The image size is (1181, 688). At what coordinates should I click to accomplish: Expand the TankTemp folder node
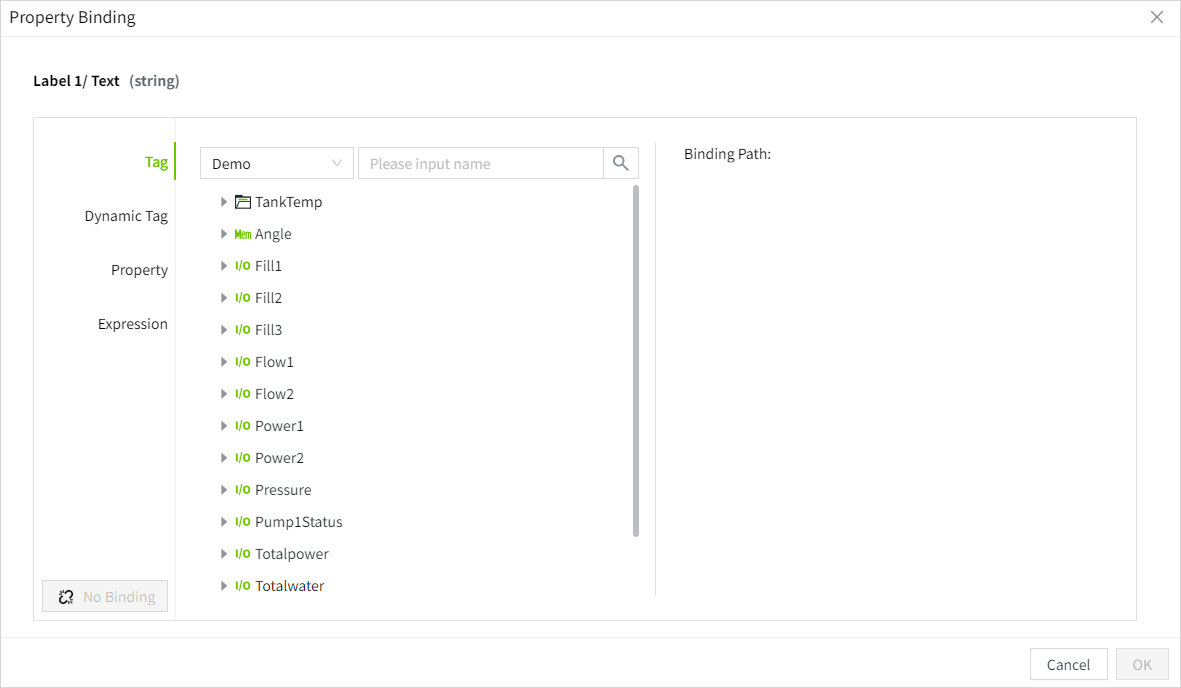[x=224, y=202]
